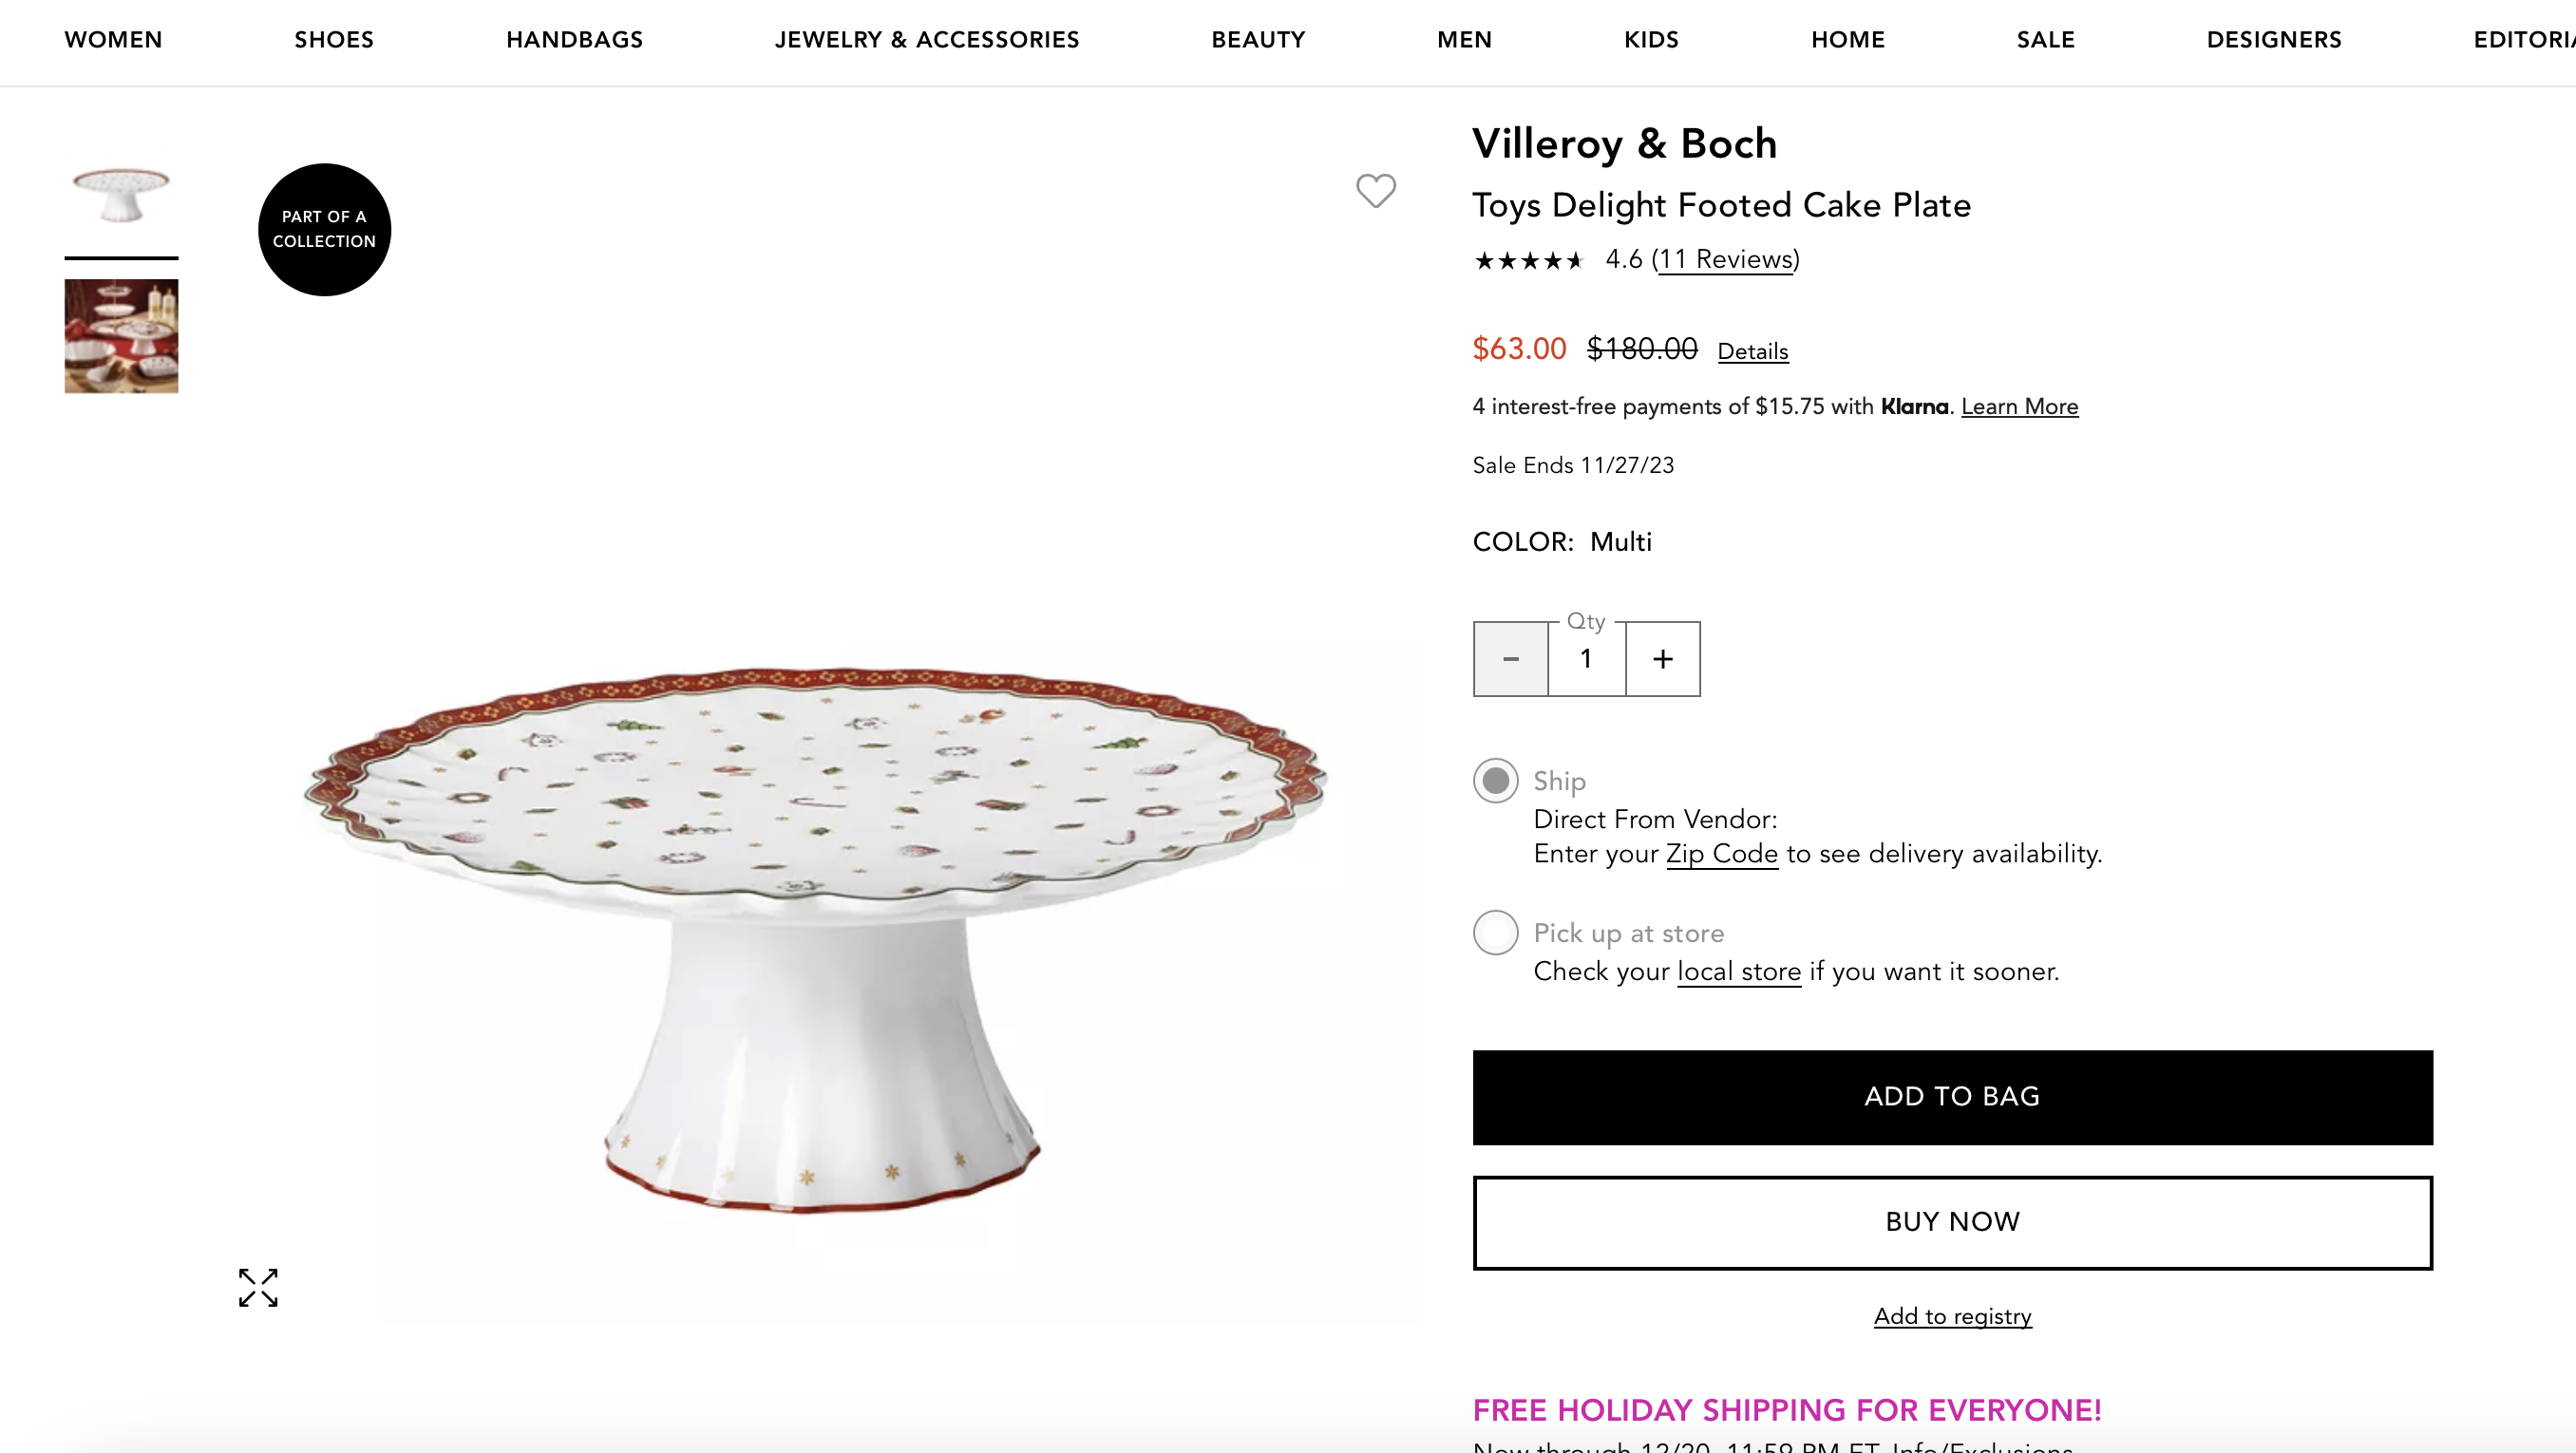Expand product image to fullscreen view
This screenshot has height=1453, width=2576.
[x=258, y=1288]
